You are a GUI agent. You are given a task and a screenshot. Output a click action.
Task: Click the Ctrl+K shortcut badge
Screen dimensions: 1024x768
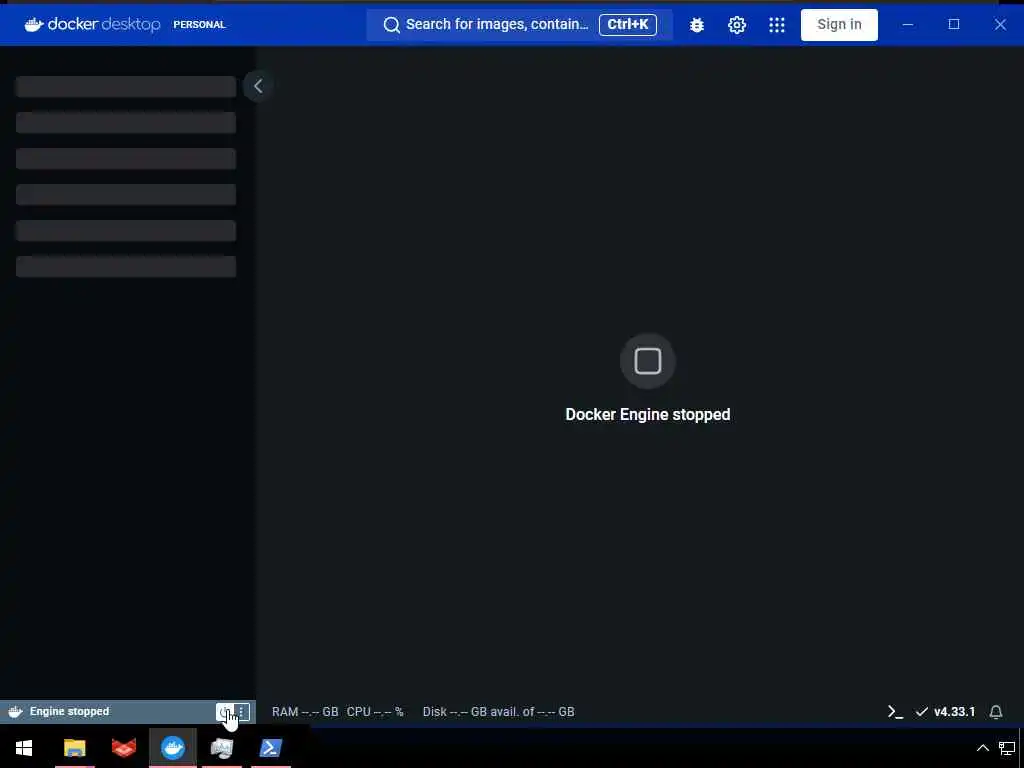click(x=628, y=25)
